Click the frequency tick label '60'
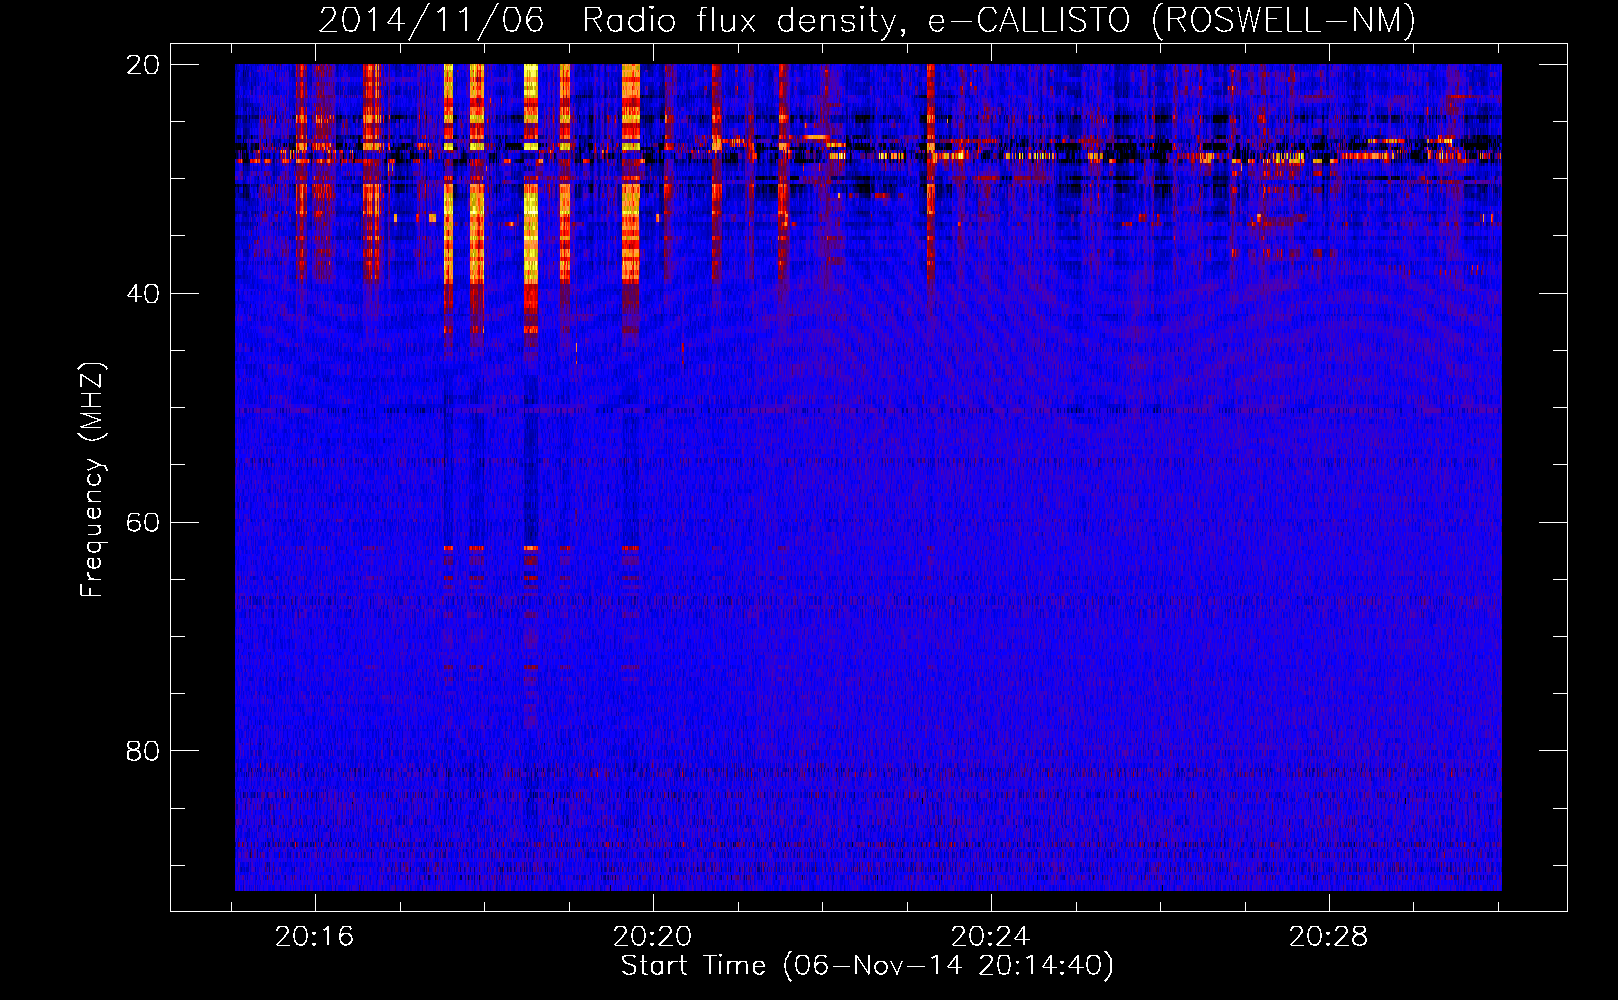 pyautogui.click(x=143, y=523)
